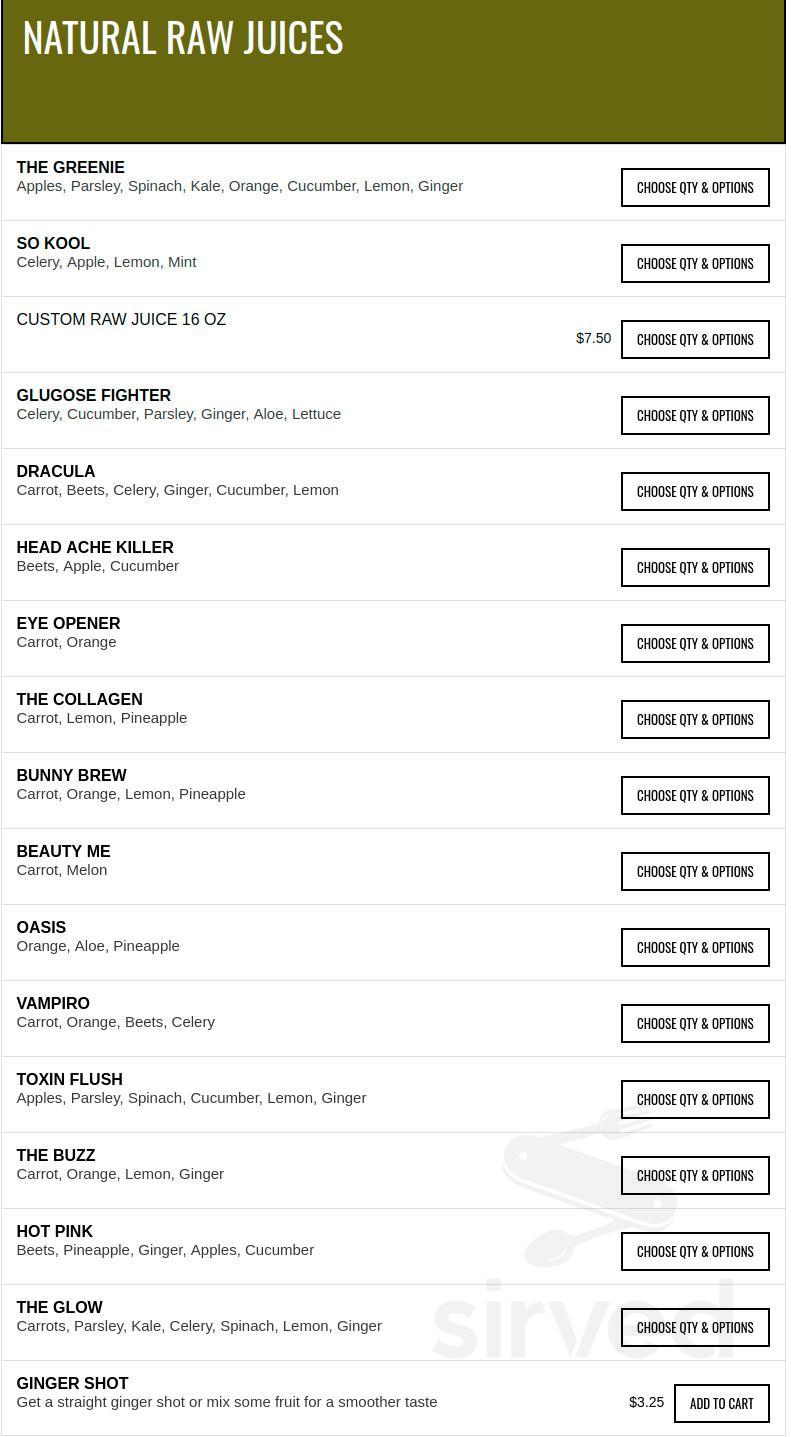Open The Buzz quantity options
Image resolution: width=791 pixels, height=1437 pixels.
click(695, 1176)
